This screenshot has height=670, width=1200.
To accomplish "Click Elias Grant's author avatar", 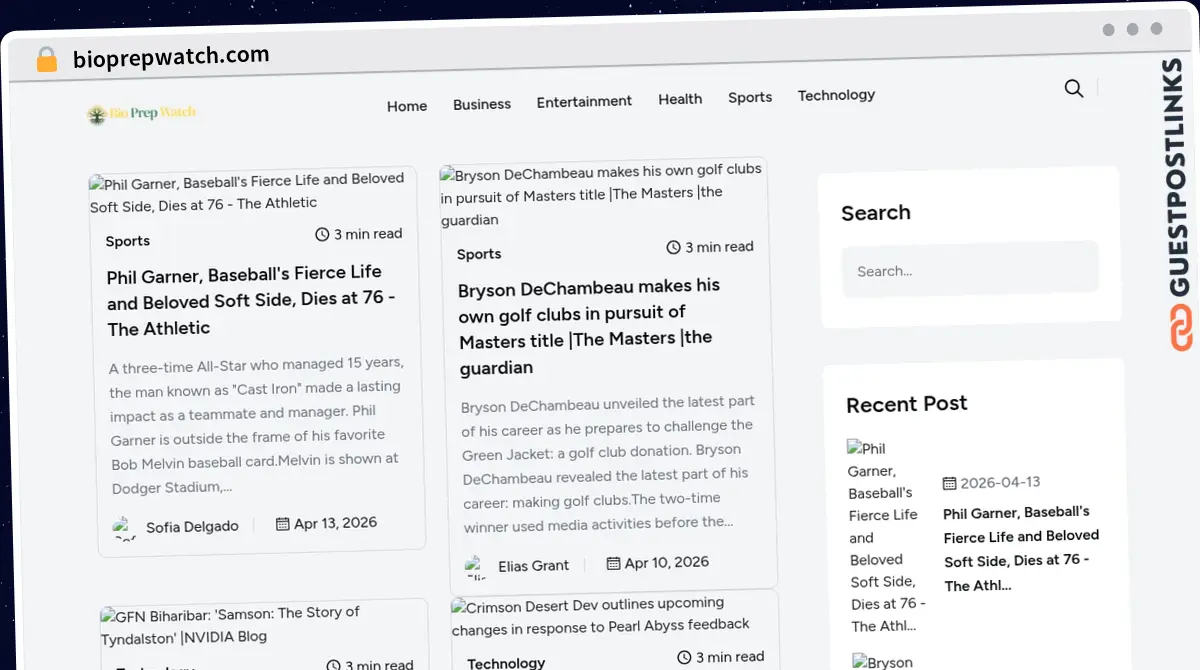I will click(476, 567).
